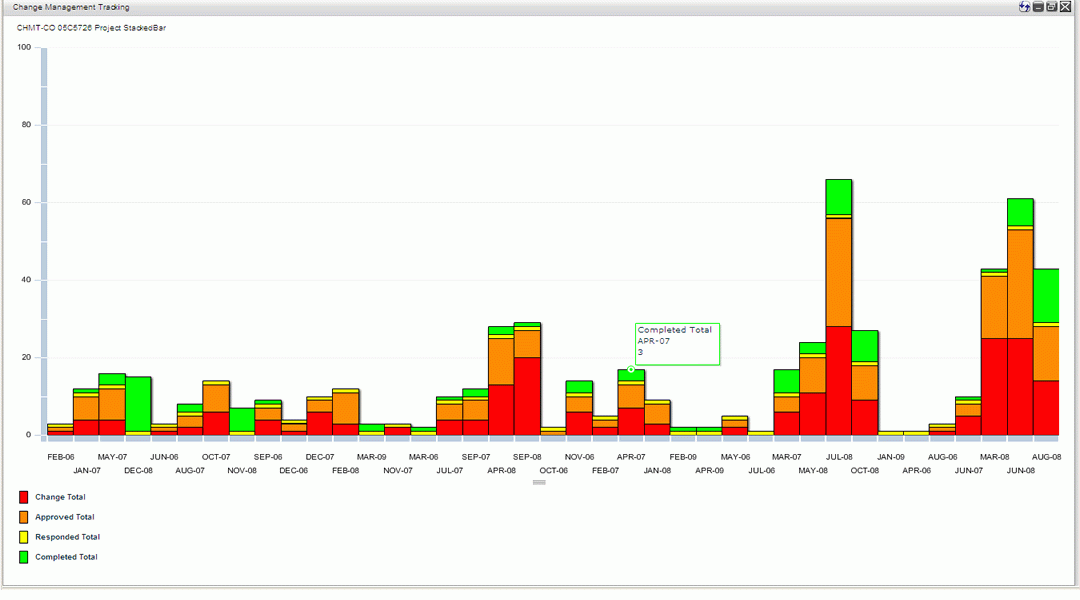Screen dimensions: 1080x600
Task: Select the Change Total legend label
Action: click(x=60, y=497)
